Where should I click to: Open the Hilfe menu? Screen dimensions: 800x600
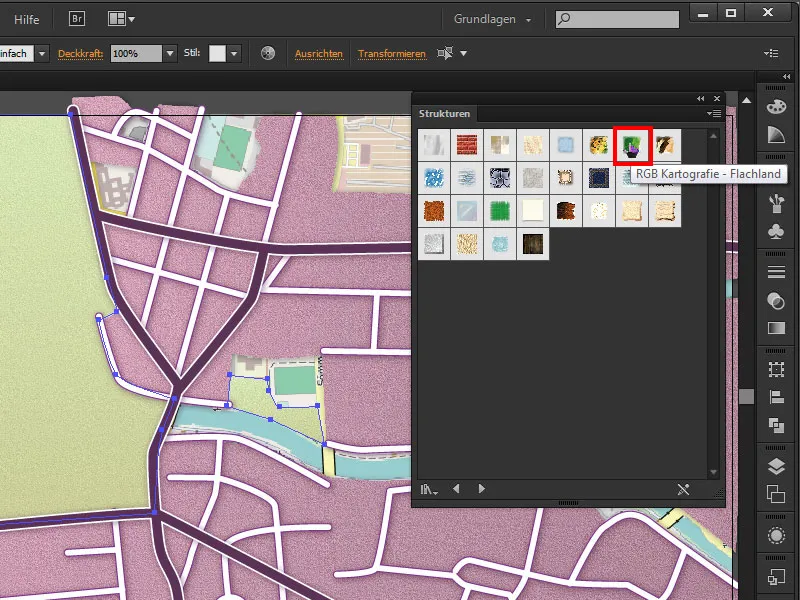27,19
